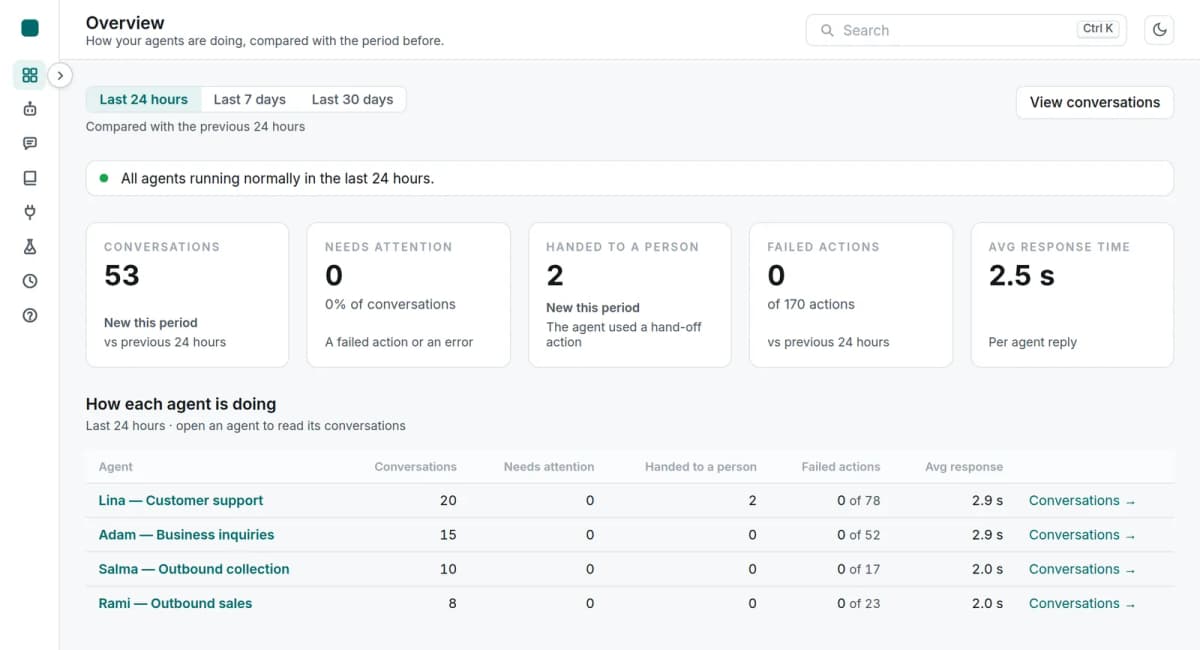Open the Conversations link in Rami's row
Screen dimensions: 1200x650
point(1082,603)
